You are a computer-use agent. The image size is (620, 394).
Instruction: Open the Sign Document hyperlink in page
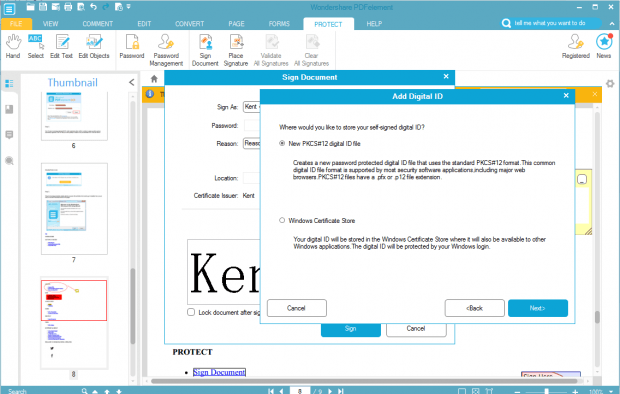click(219, 372)
